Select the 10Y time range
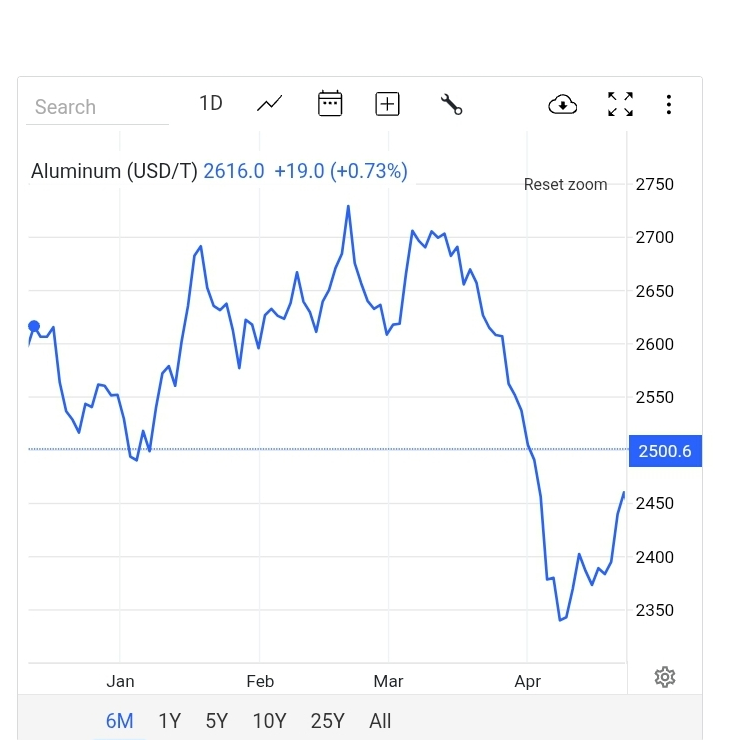The width and height of the screenshot is (737, 740). [x=269, y=721]
